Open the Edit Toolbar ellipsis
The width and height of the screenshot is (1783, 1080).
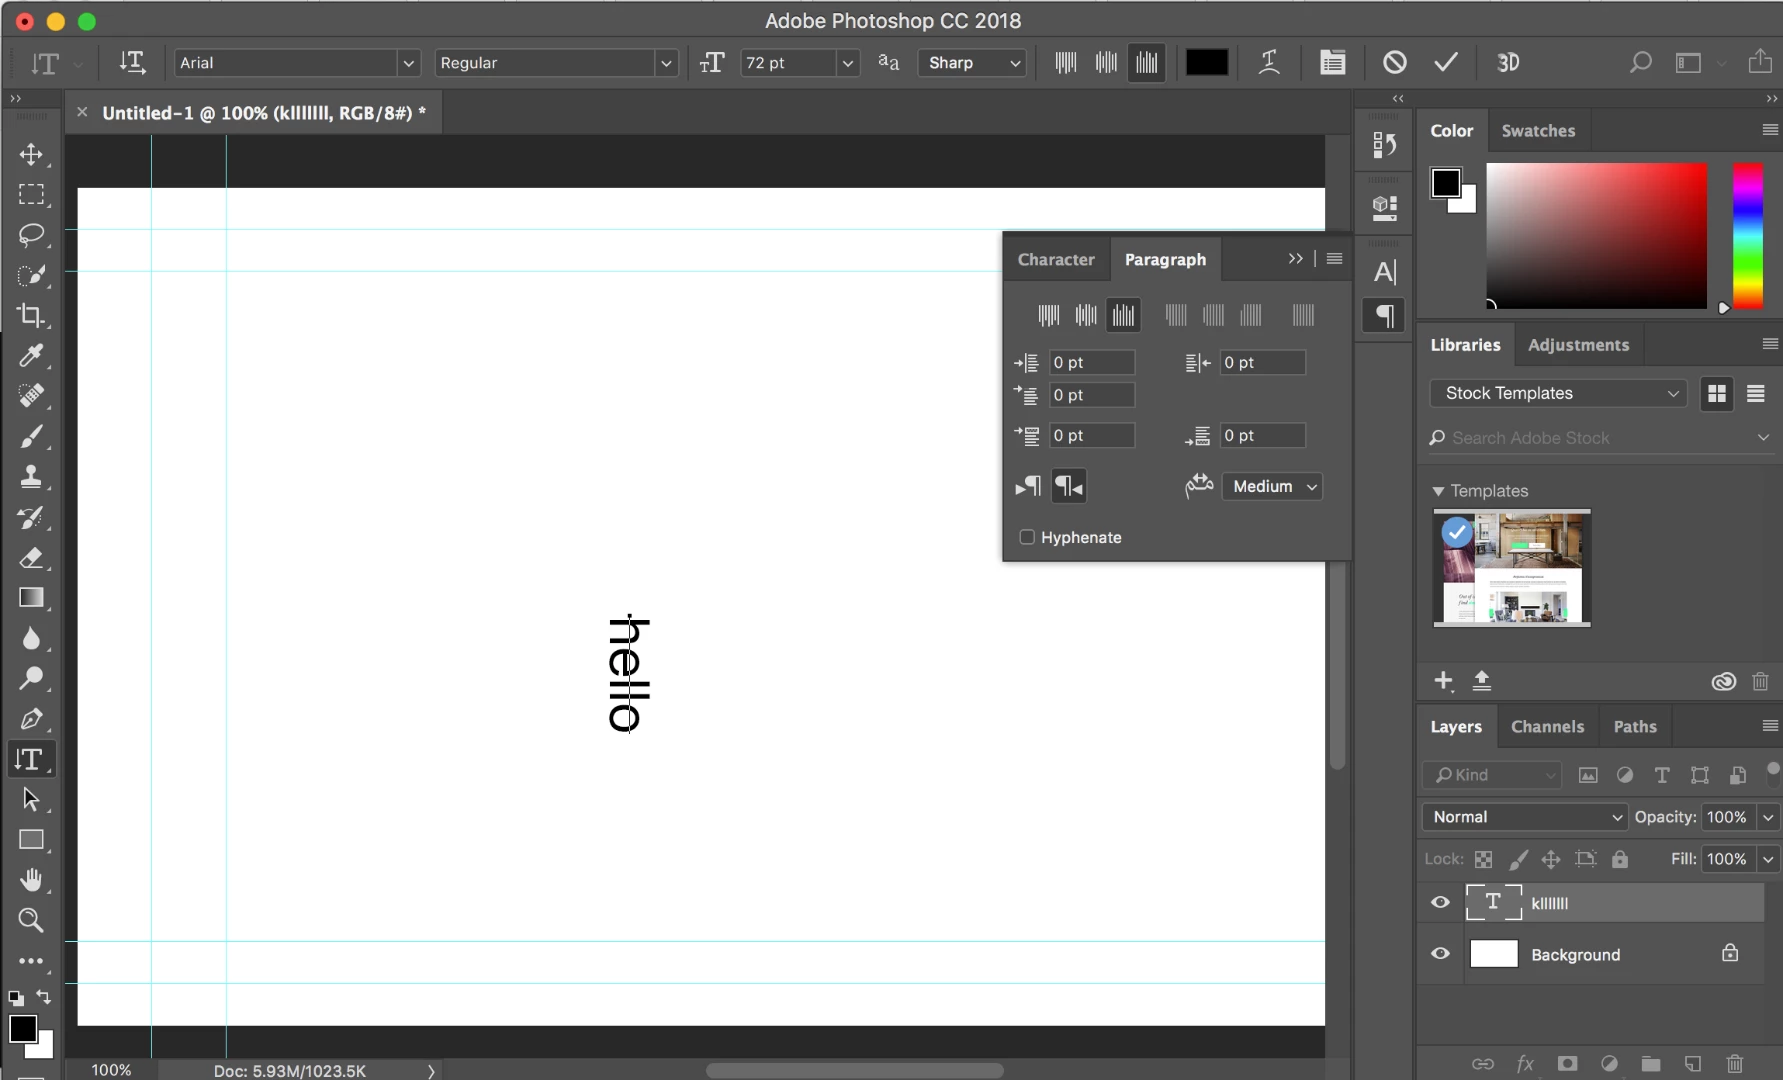click(31, 961)
